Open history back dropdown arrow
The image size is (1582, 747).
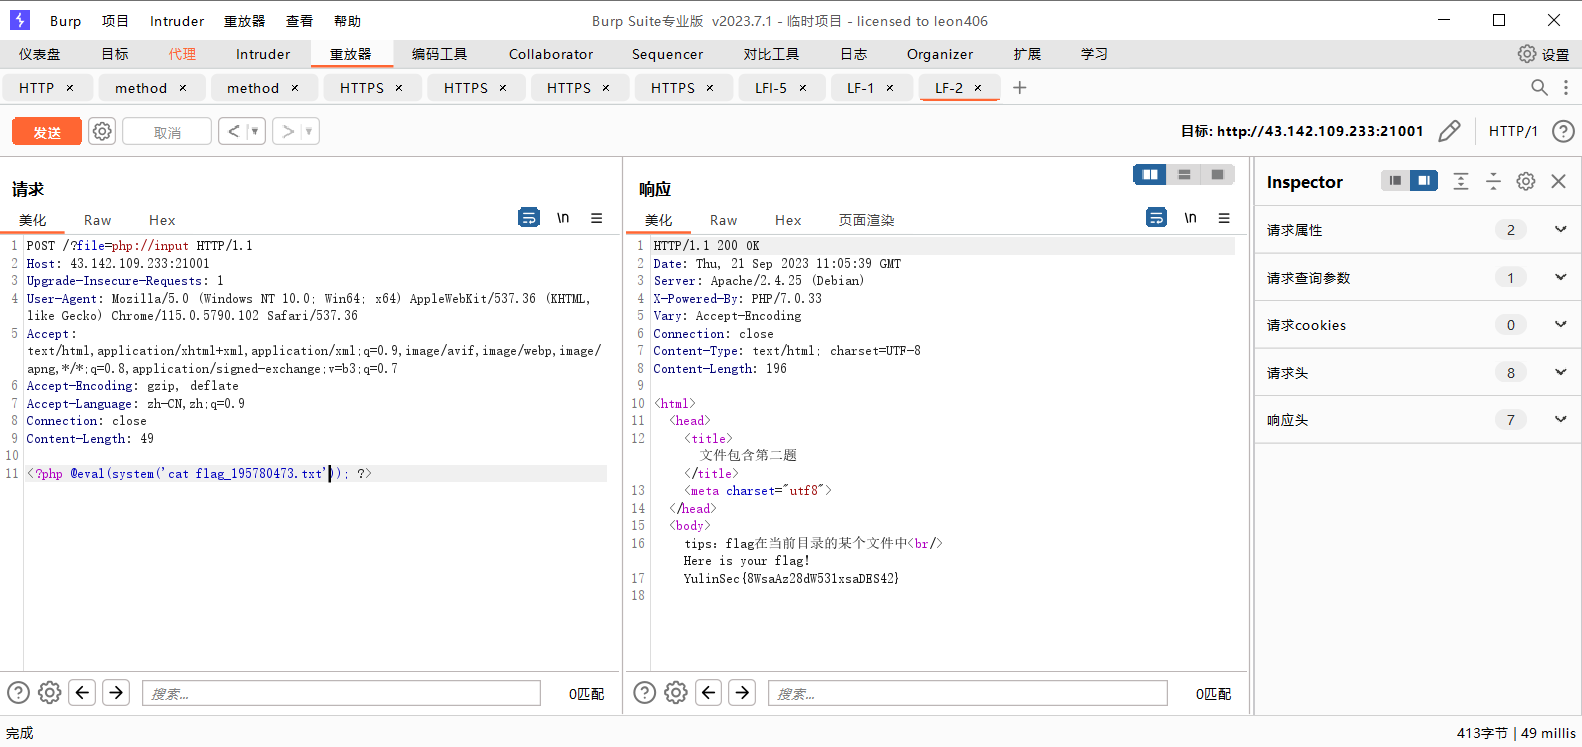click(254, 131)
